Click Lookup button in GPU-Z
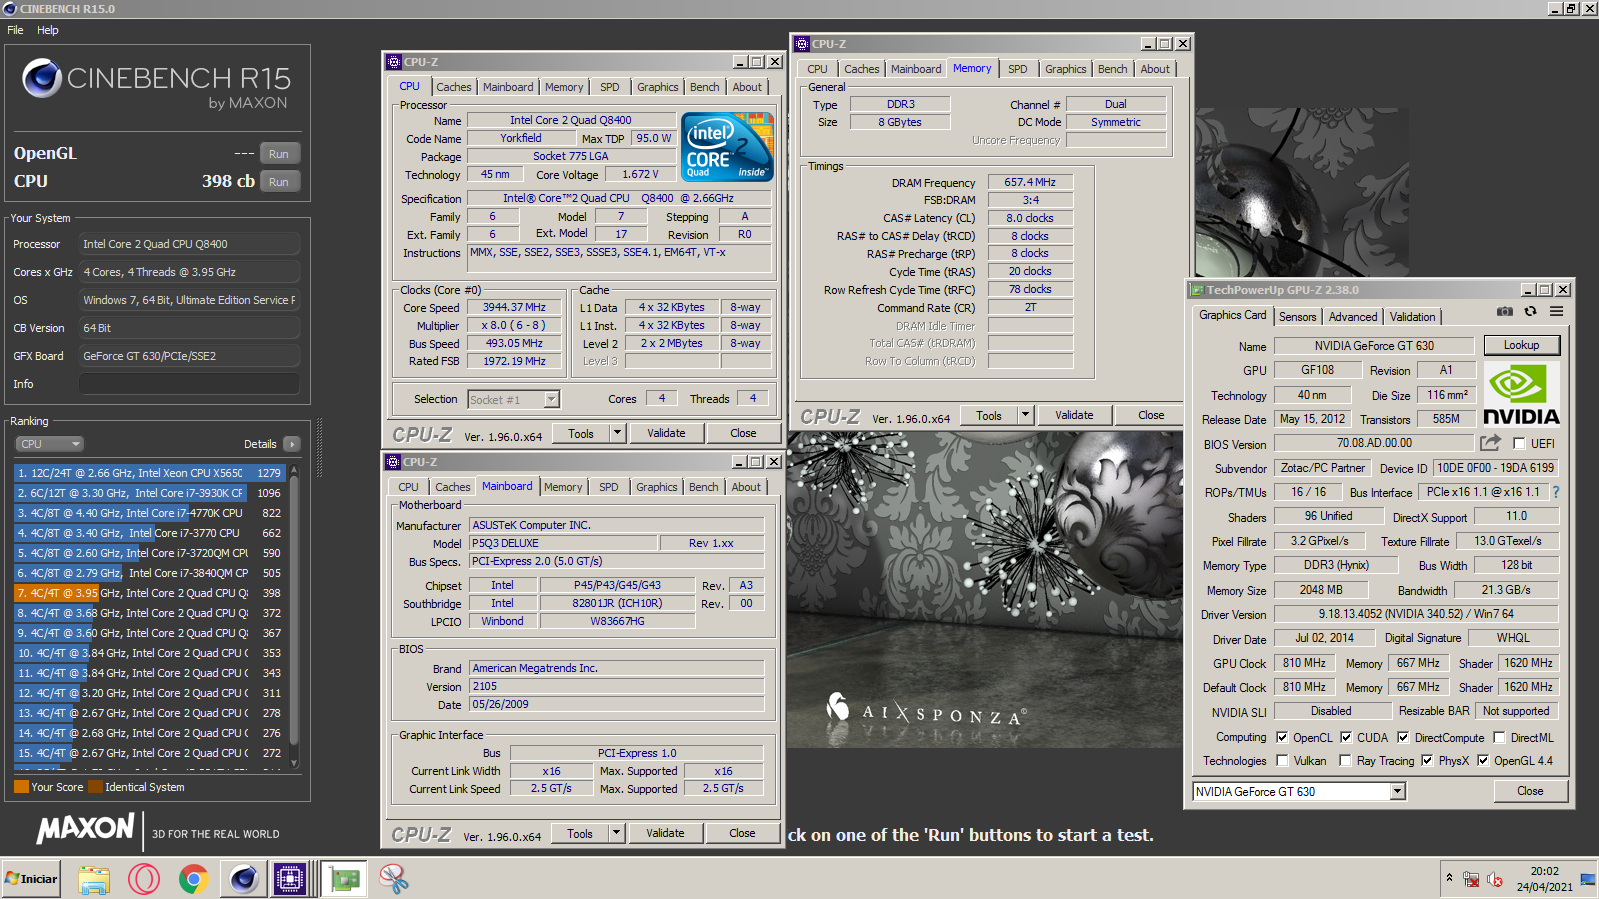Viewport: 1599px width, 899px height. tap(1521, 345)
